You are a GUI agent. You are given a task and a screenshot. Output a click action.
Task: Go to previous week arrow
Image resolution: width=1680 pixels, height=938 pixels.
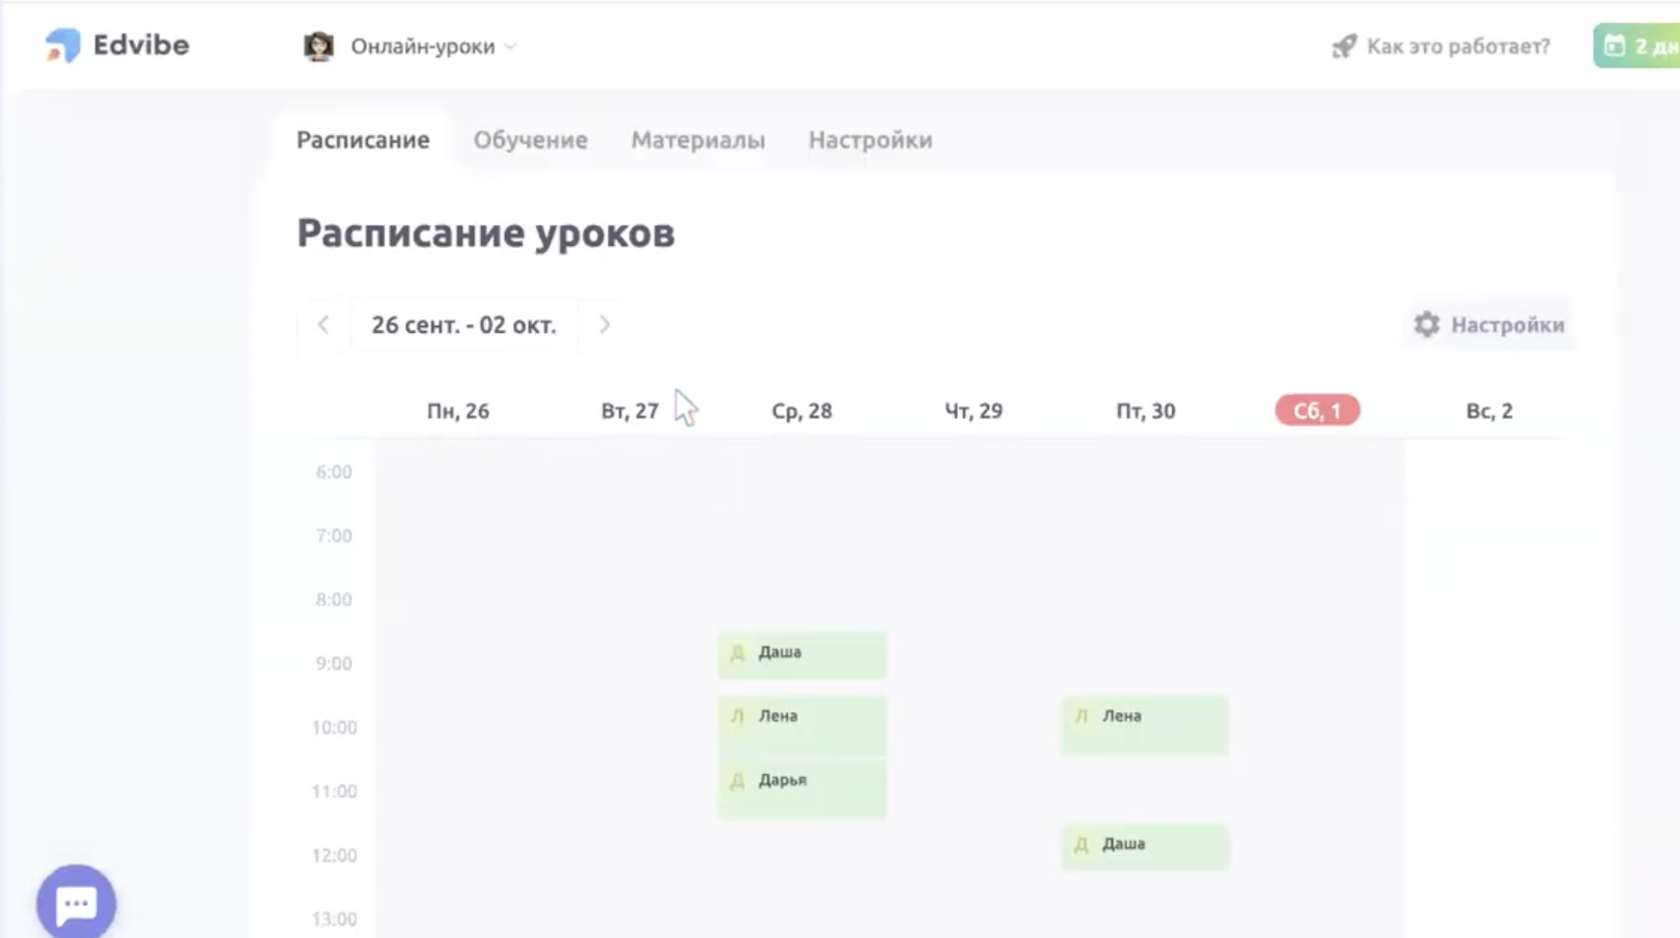pos(323,325)
